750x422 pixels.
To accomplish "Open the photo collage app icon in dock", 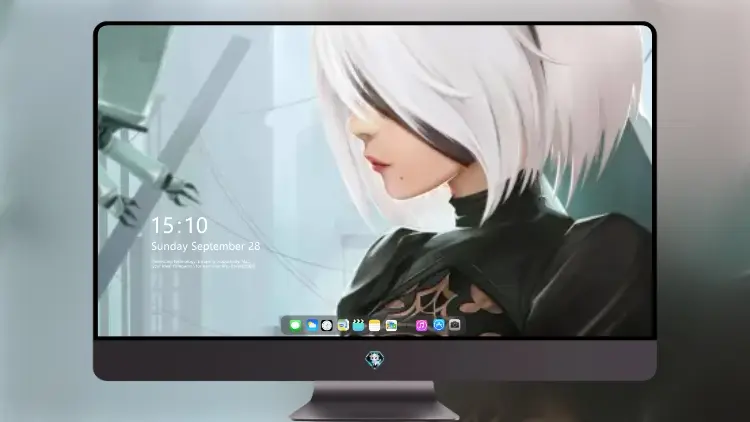I will pyautogui.click(x=391, y=325).
